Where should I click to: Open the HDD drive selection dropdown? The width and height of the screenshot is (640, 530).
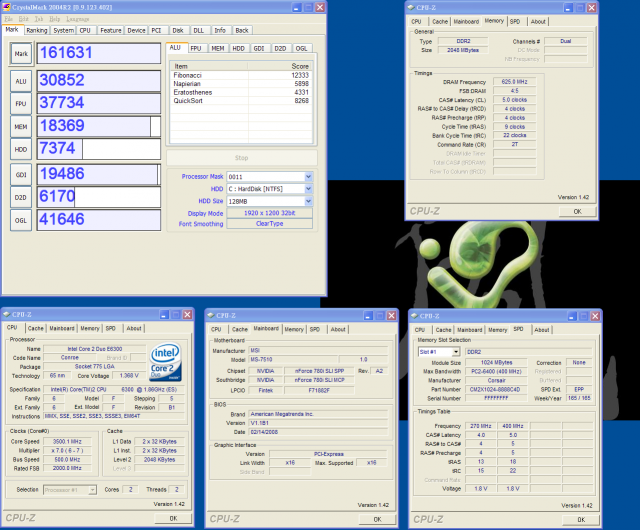[309, 189]
